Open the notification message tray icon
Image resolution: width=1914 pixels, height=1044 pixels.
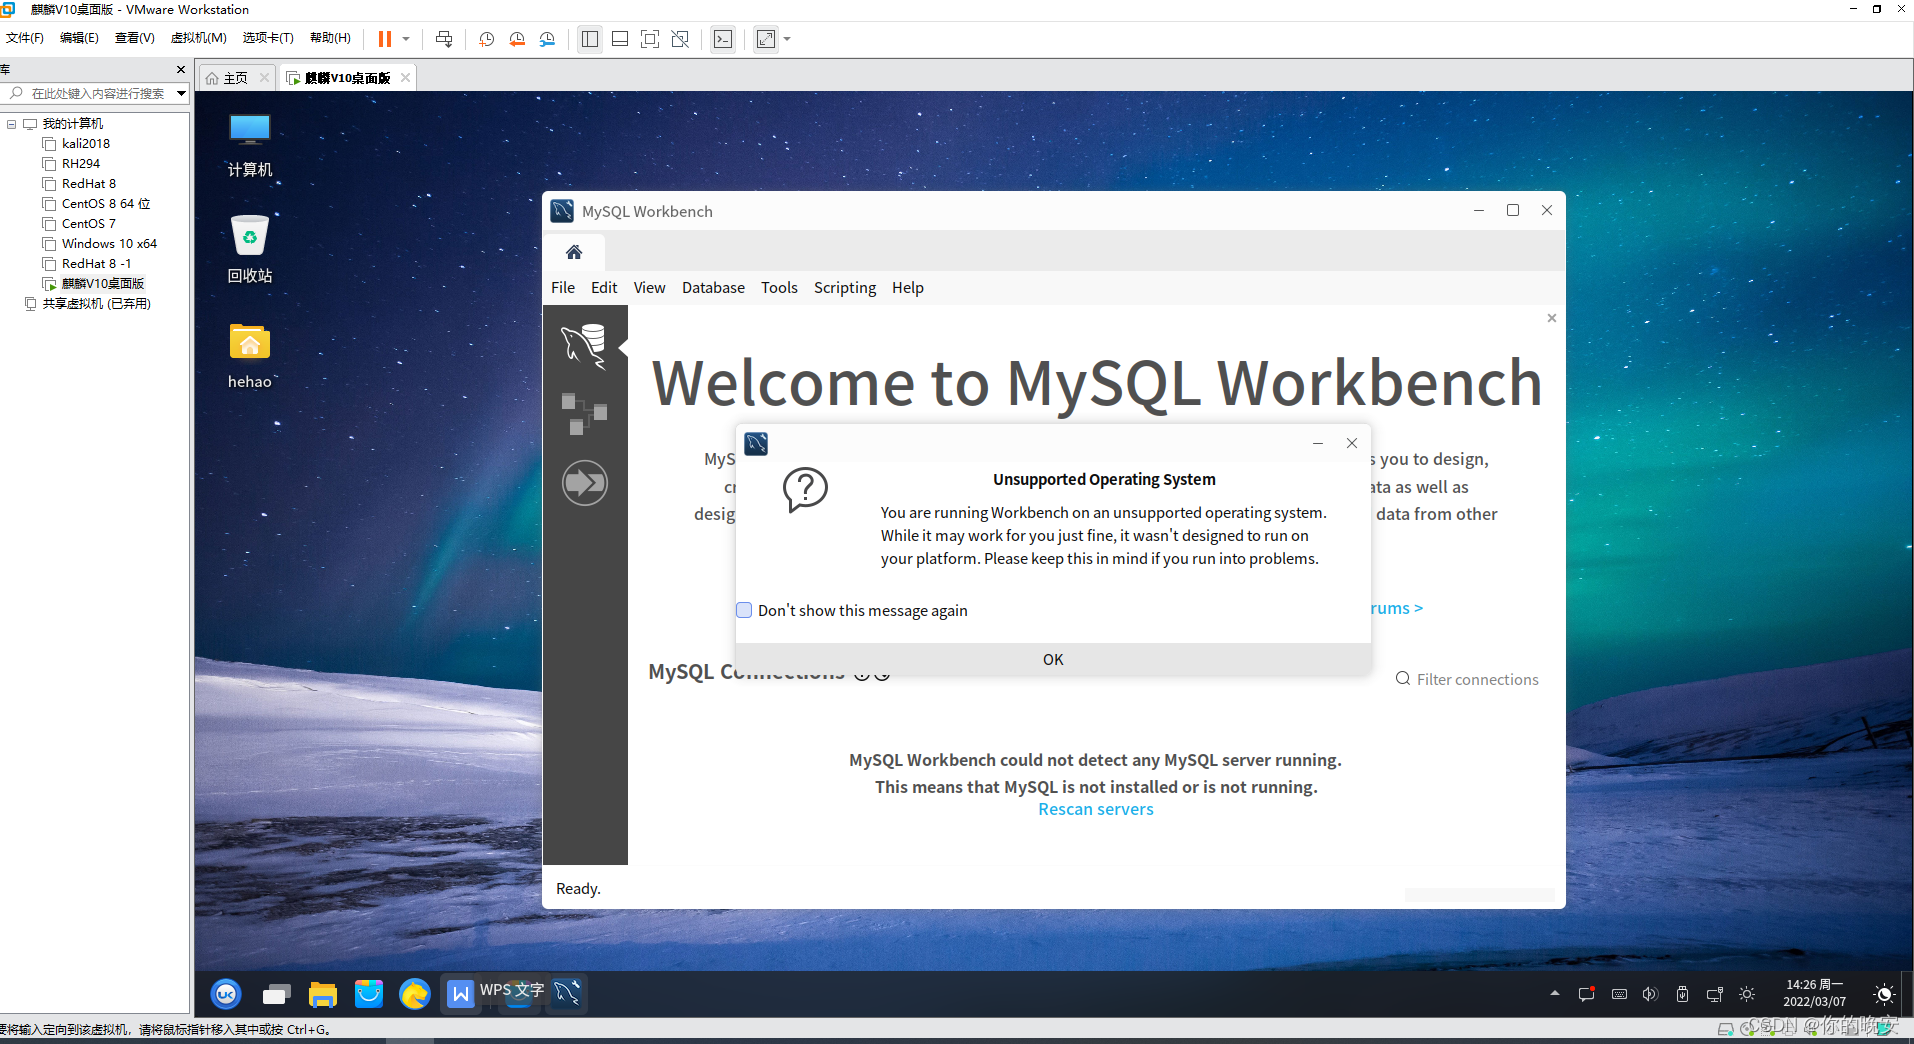pos(1587,994)
